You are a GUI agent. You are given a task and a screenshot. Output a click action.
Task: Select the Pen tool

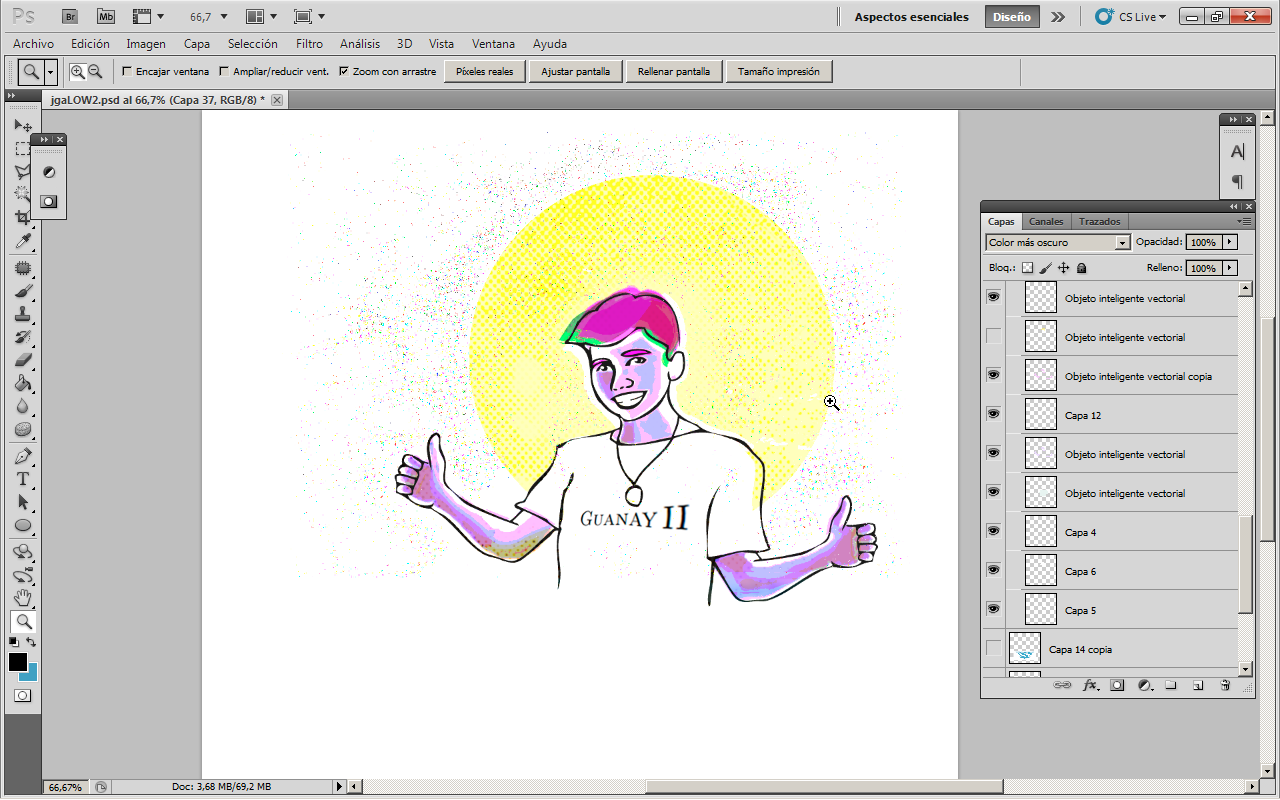[x=22, y=456]
